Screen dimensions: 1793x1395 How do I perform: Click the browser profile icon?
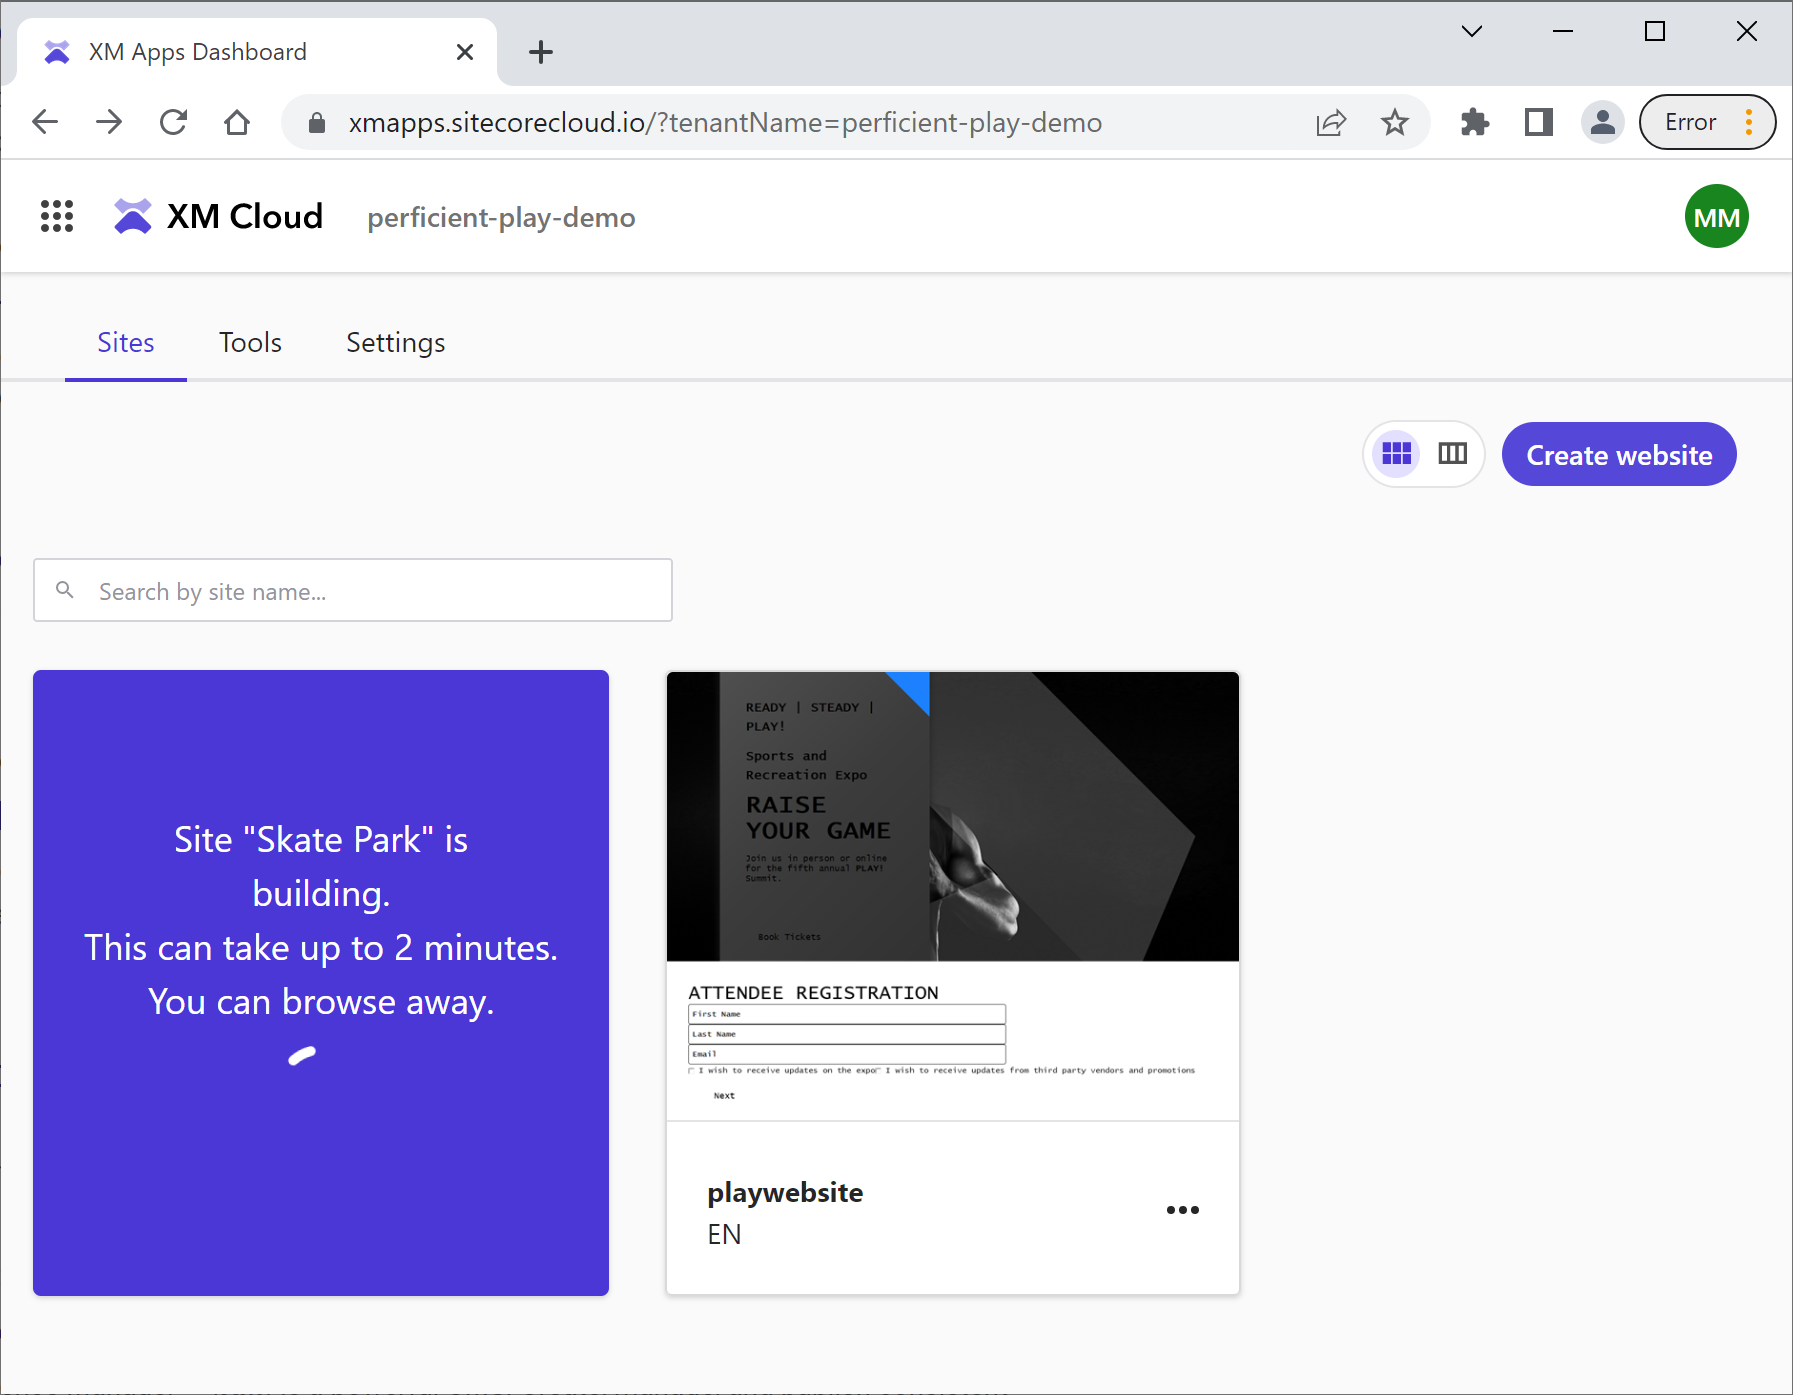click(1602, 122)
